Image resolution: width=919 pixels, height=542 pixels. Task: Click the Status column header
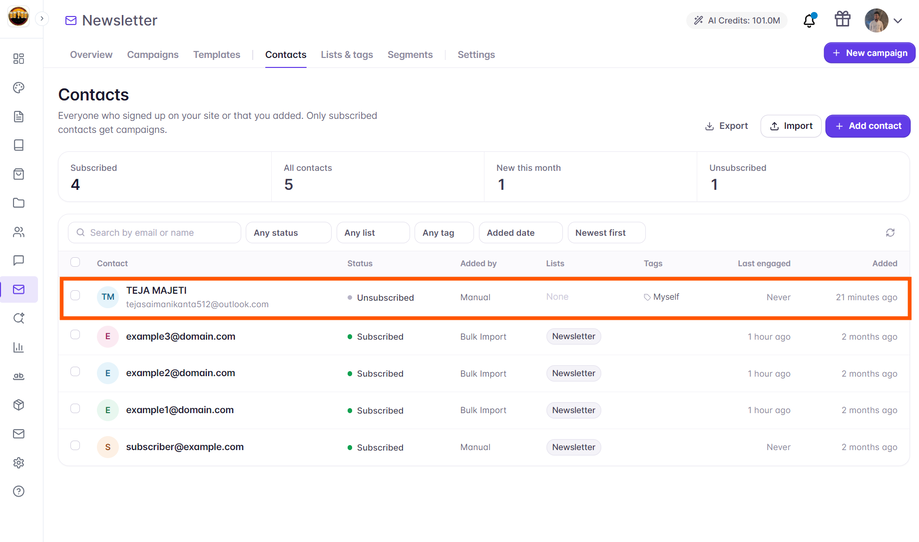(x=360, y=263)
